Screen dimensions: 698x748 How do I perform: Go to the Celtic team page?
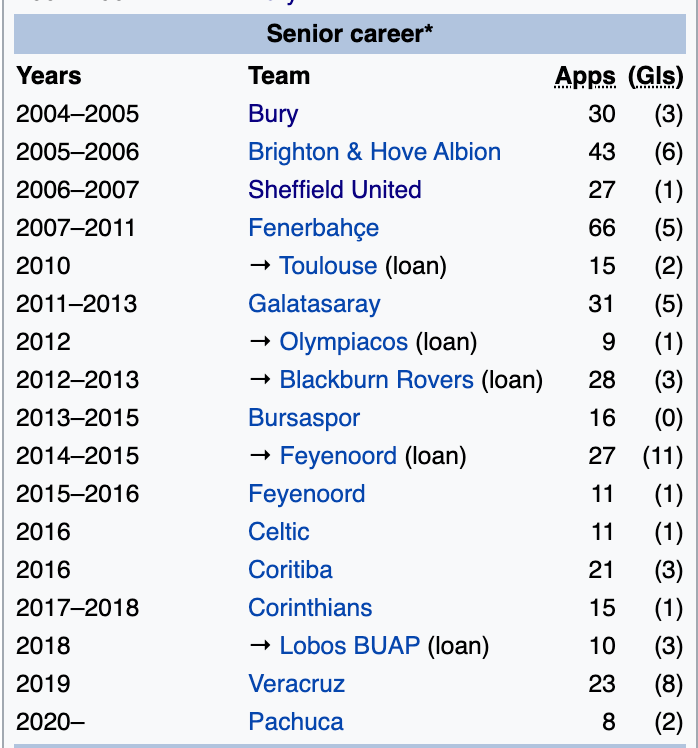279,532
